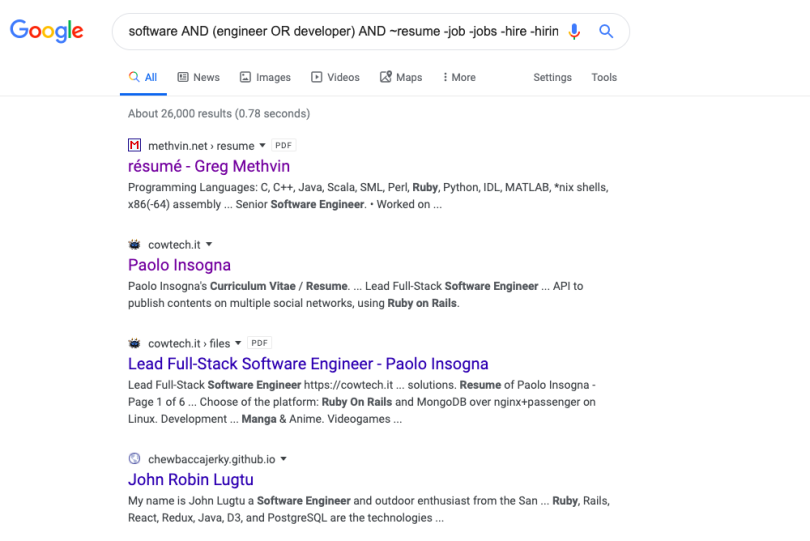This screenshot has height=541, width=810.
Task: Click the chewbaccajerky.github.io URL text
Action: tap(212, 459)
